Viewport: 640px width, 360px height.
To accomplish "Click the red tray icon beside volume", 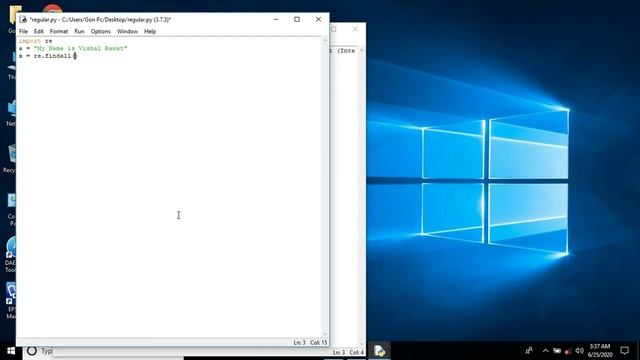I will (568, 351).
